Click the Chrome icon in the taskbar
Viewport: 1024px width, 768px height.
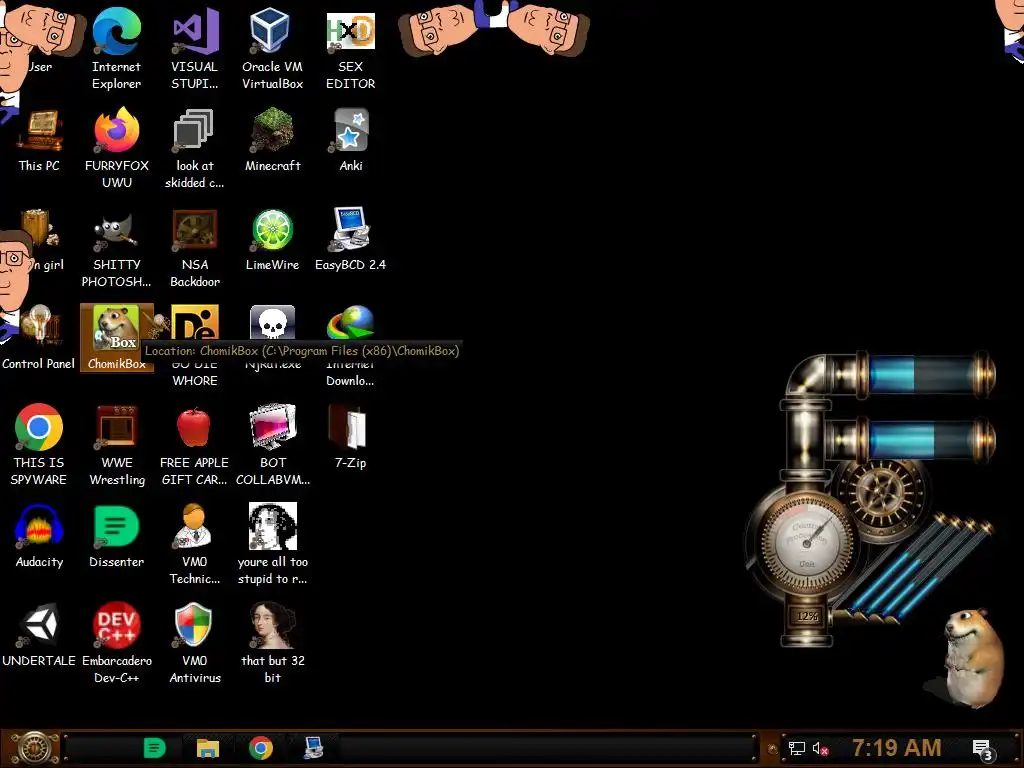261,748
